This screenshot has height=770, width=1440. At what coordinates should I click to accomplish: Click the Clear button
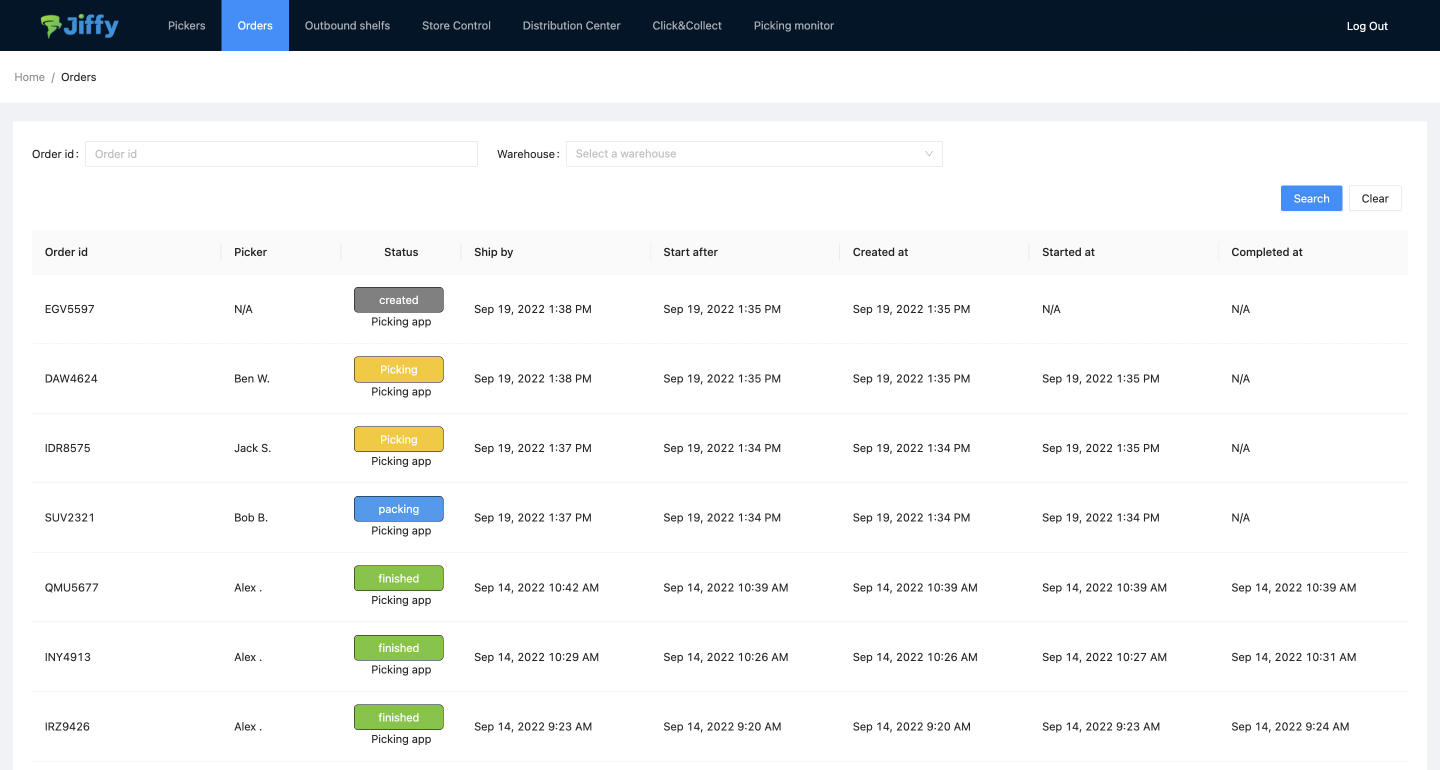1374,199
